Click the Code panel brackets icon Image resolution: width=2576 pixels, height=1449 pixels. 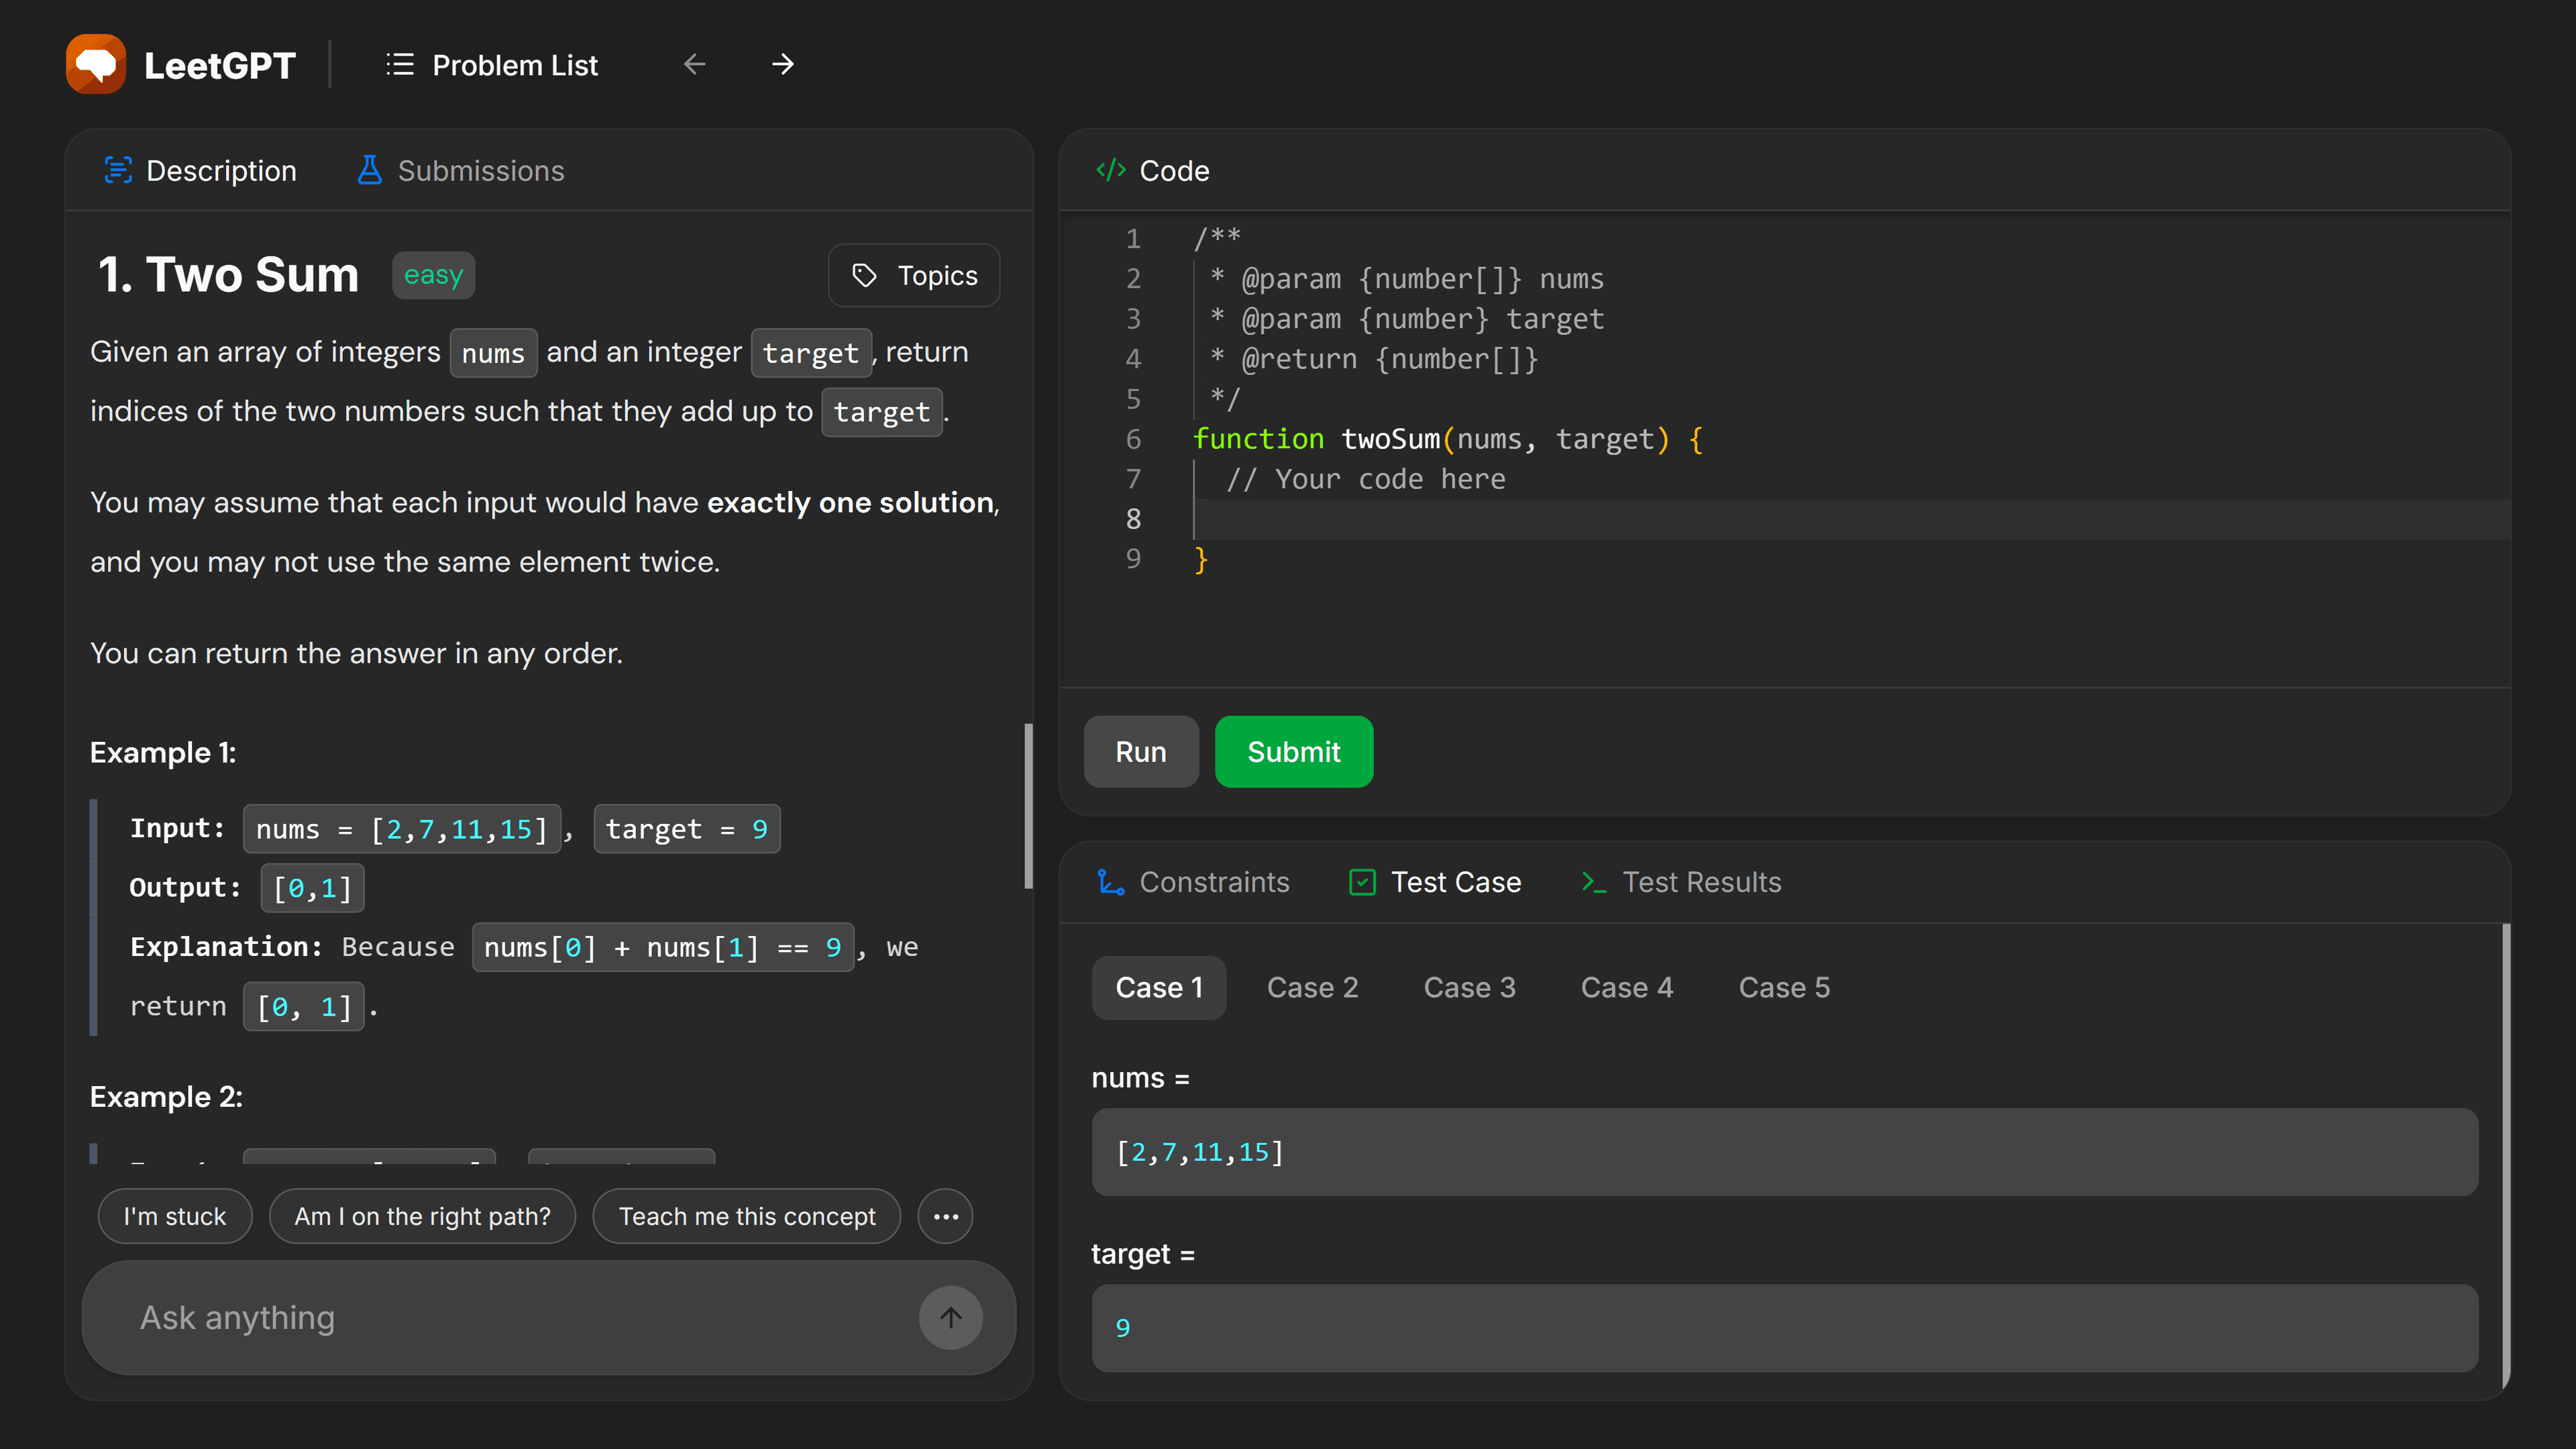click(x=1110, y=171)
